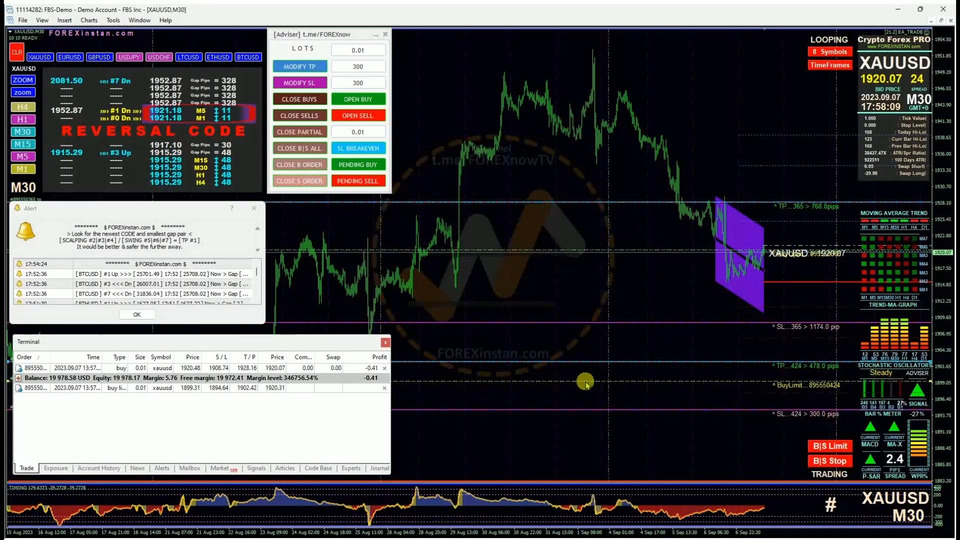The image size is (960, 540).
Task: Click the red CLR button
Action: coord(17,53)
